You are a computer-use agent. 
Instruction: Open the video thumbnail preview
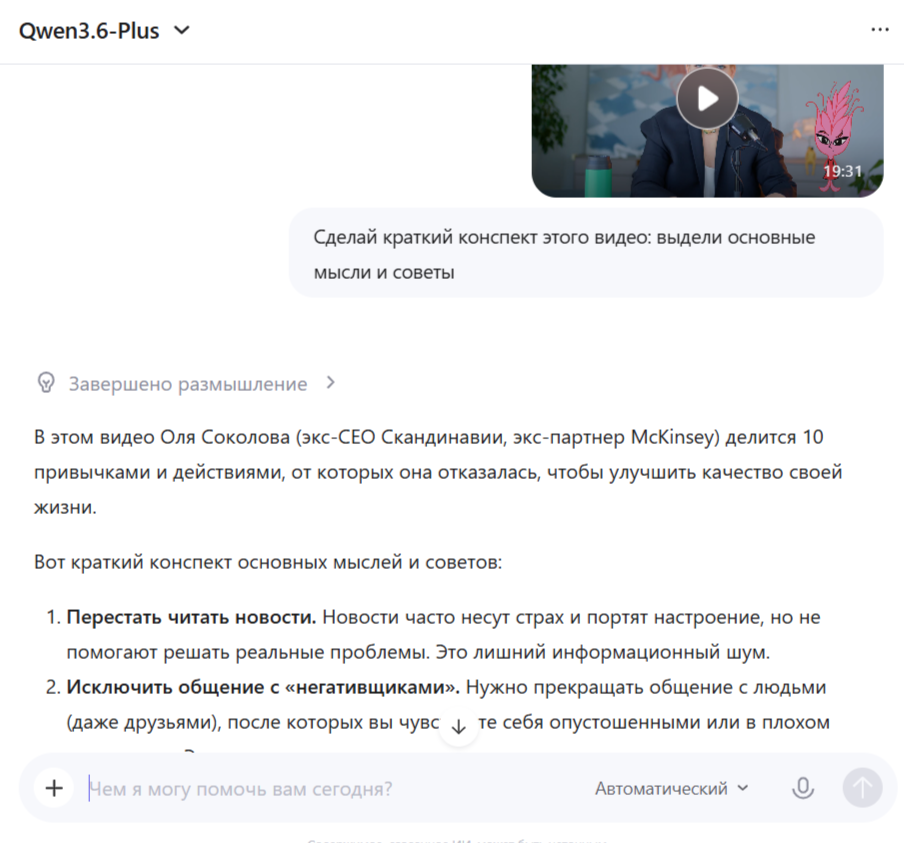tap(707, 131)
